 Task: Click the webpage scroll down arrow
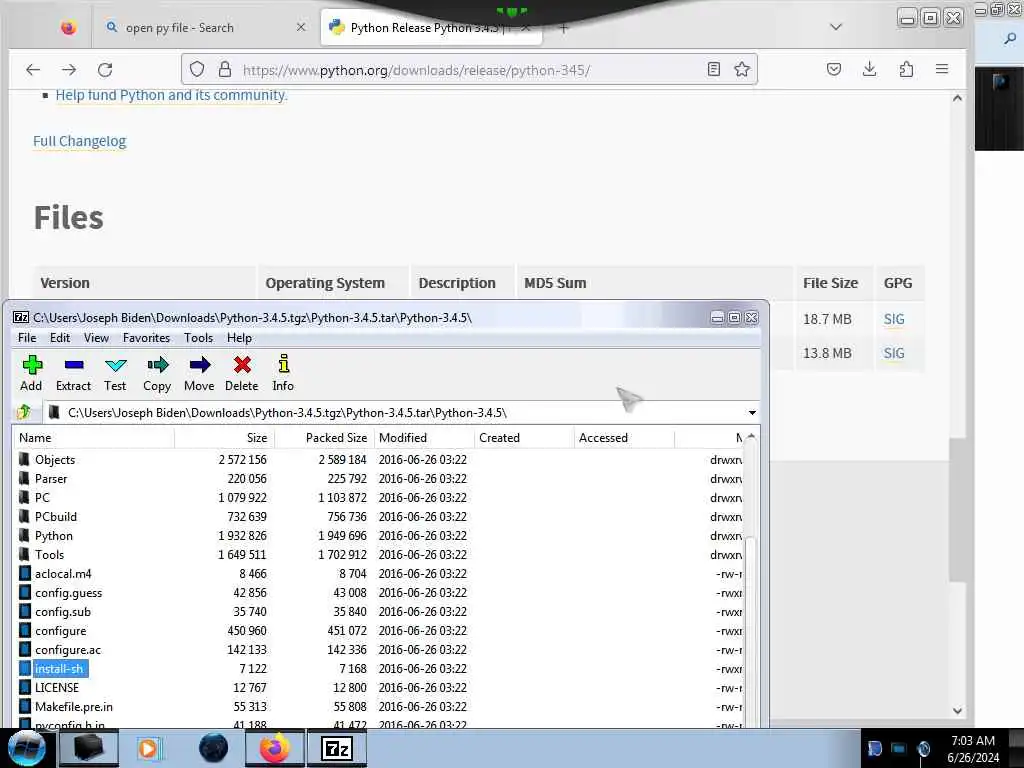click(957, 711)
